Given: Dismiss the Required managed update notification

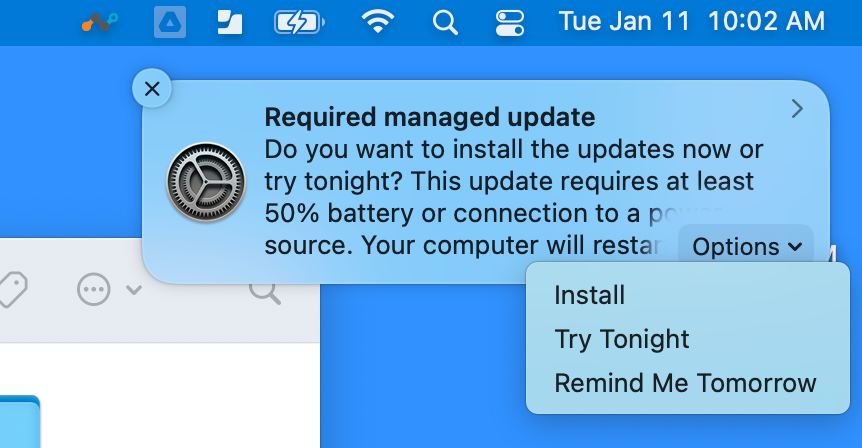Looking at the screenshot, I should [x=152, y=89].
